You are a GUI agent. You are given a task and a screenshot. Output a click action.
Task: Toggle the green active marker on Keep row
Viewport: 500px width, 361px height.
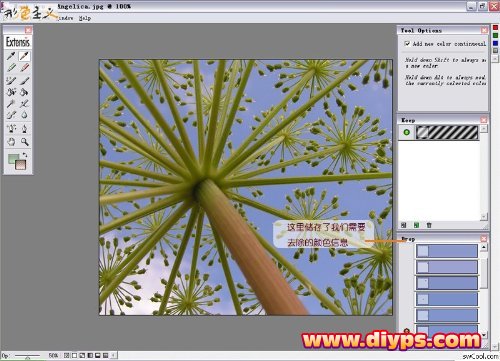click(406, 132)
